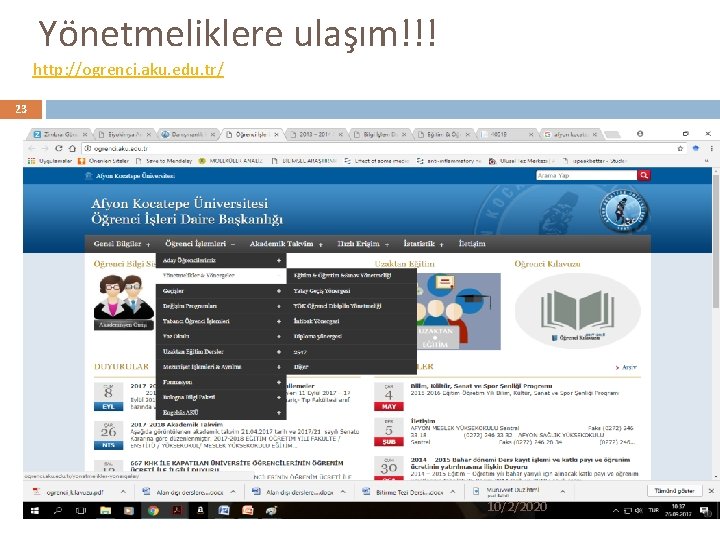The width and height of the screenshot is (720, 540).
Task: Open Bilim, Kültür, Sanat ve Spor Şenliği news
Action: (481, 386)
